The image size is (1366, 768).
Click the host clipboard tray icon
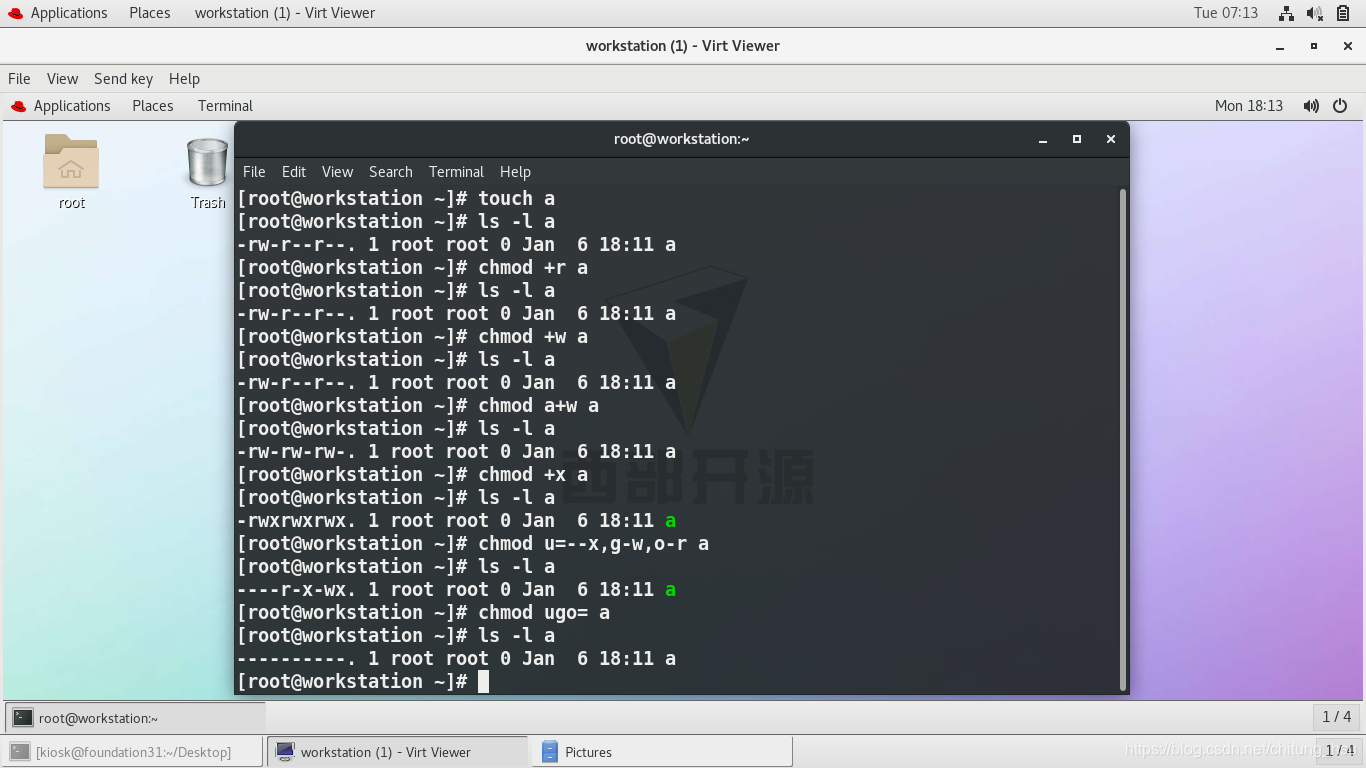[x=1343, y=13]
